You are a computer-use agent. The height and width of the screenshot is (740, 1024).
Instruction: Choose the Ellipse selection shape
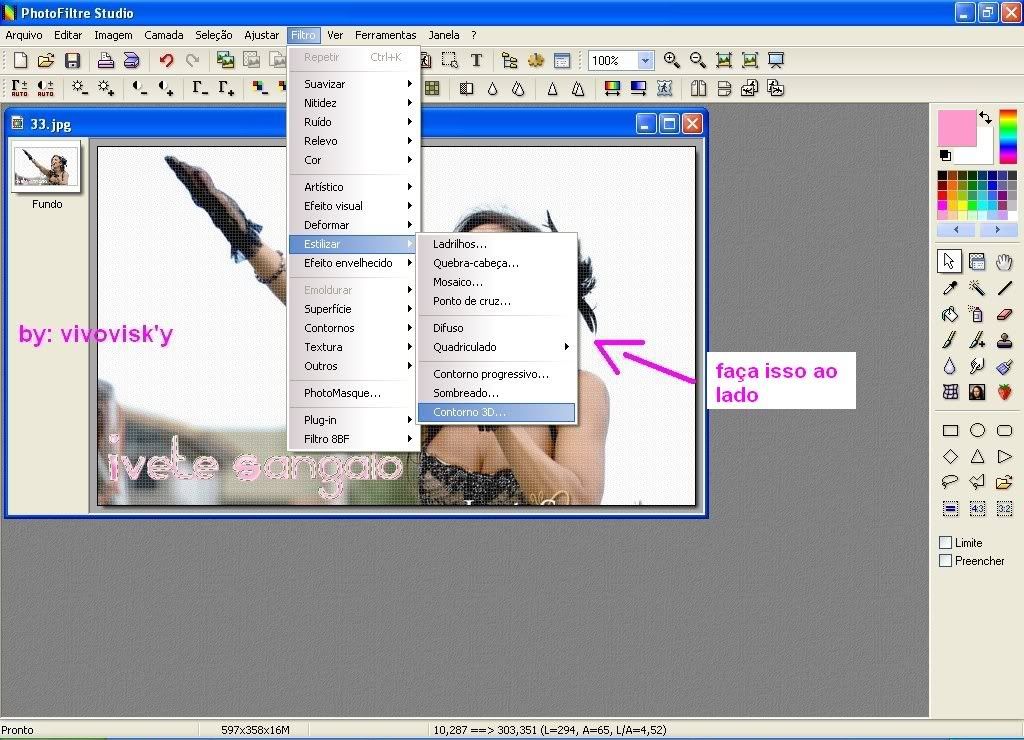(977, 431)
